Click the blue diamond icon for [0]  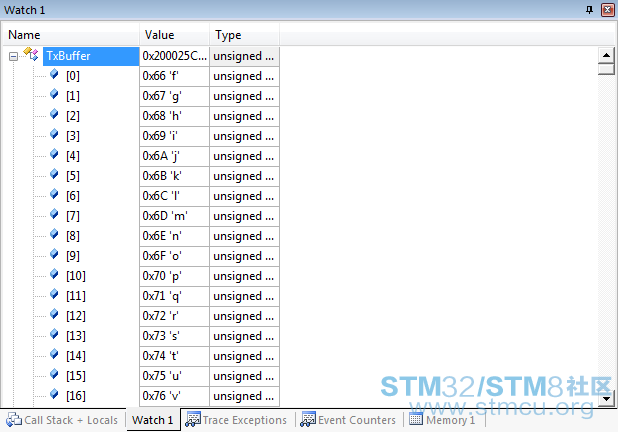click(x=54, y=74)
